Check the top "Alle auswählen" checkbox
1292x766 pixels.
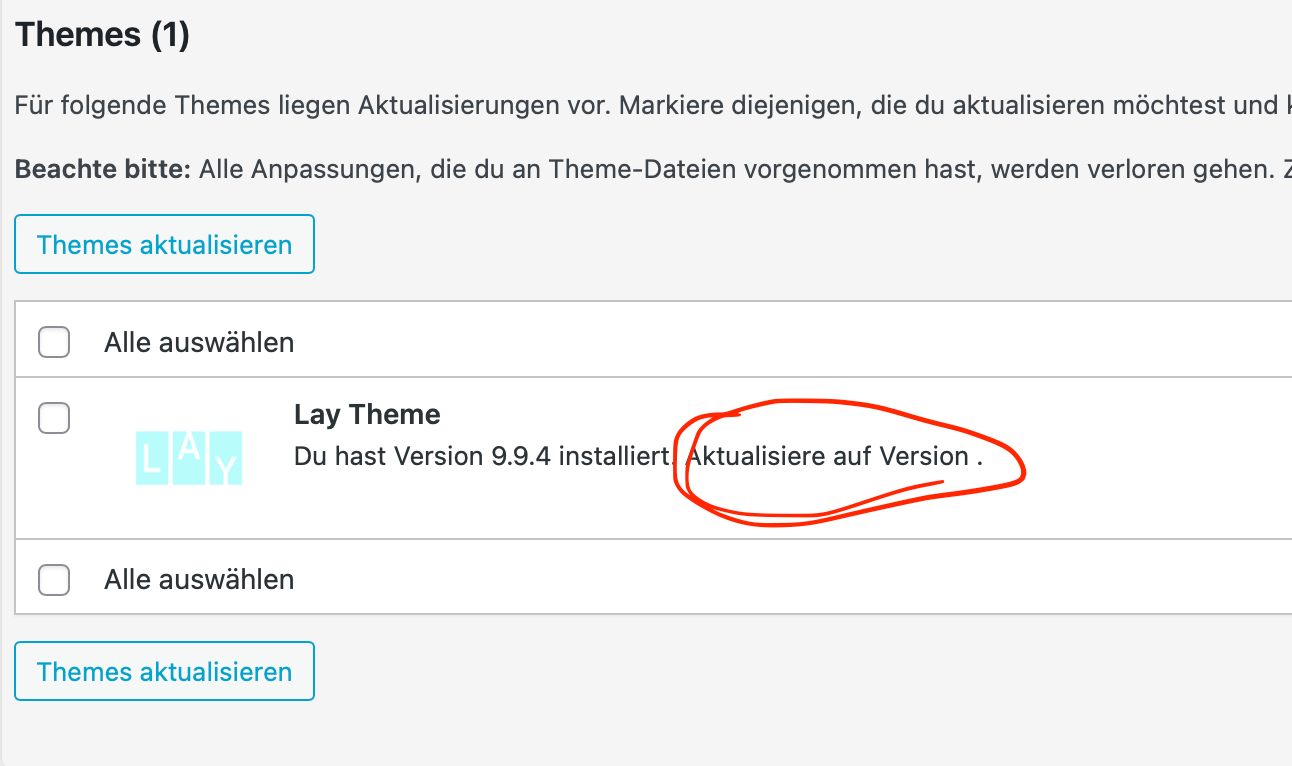pyautogui.click(x=54, y=343)
